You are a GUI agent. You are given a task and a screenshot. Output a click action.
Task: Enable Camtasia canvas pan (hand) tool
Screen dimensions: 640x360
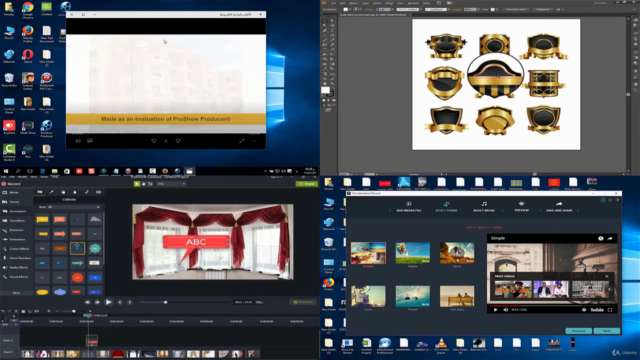144,184
